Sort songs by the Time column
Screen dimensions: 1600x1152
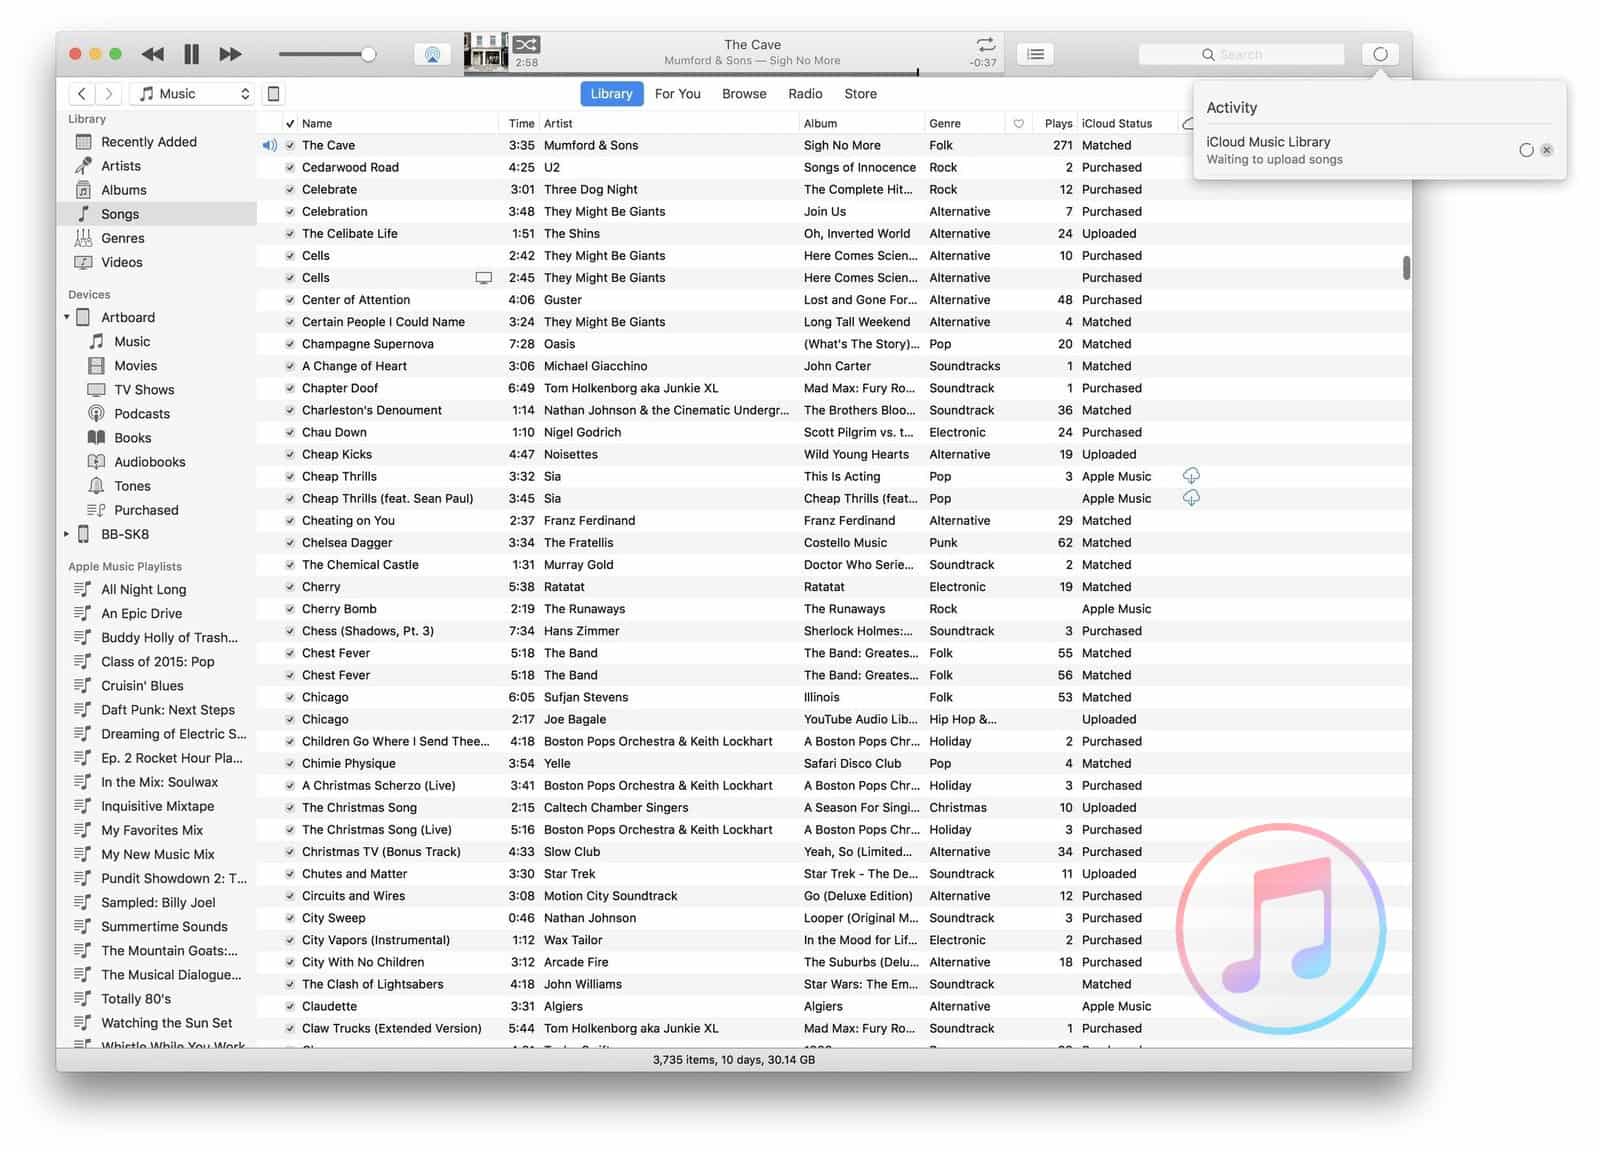[x=519, y=124]
